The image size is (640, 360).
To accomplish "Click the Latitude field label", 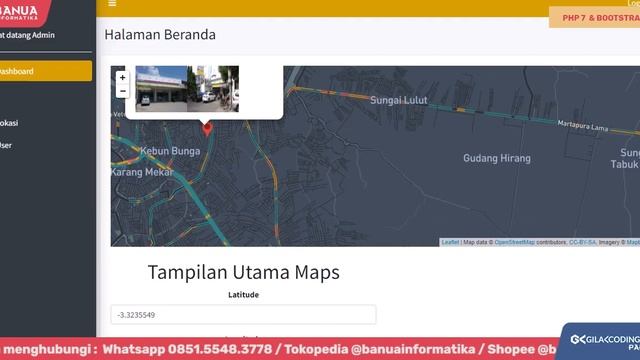I will [x=243, y=295].
